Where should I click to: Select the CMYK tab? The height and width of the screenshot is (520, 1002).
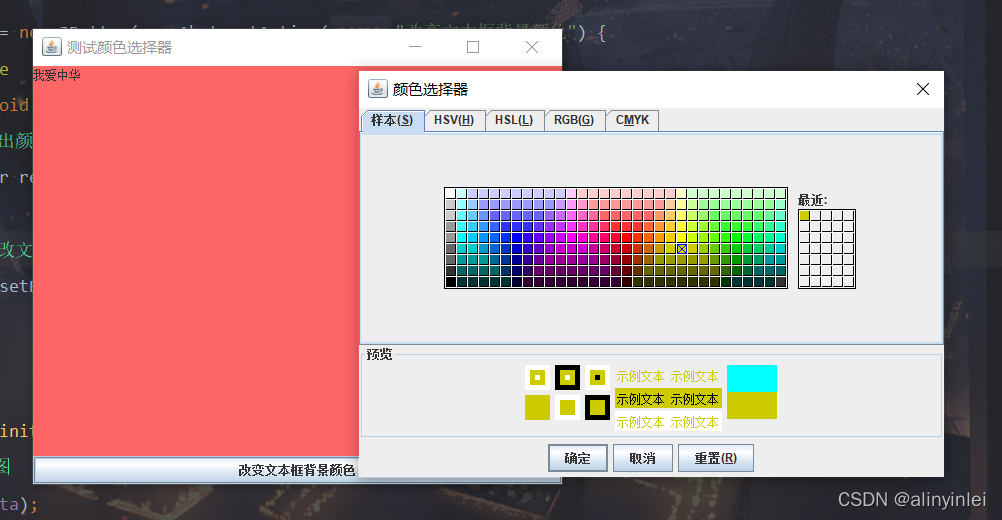point(632,120)
